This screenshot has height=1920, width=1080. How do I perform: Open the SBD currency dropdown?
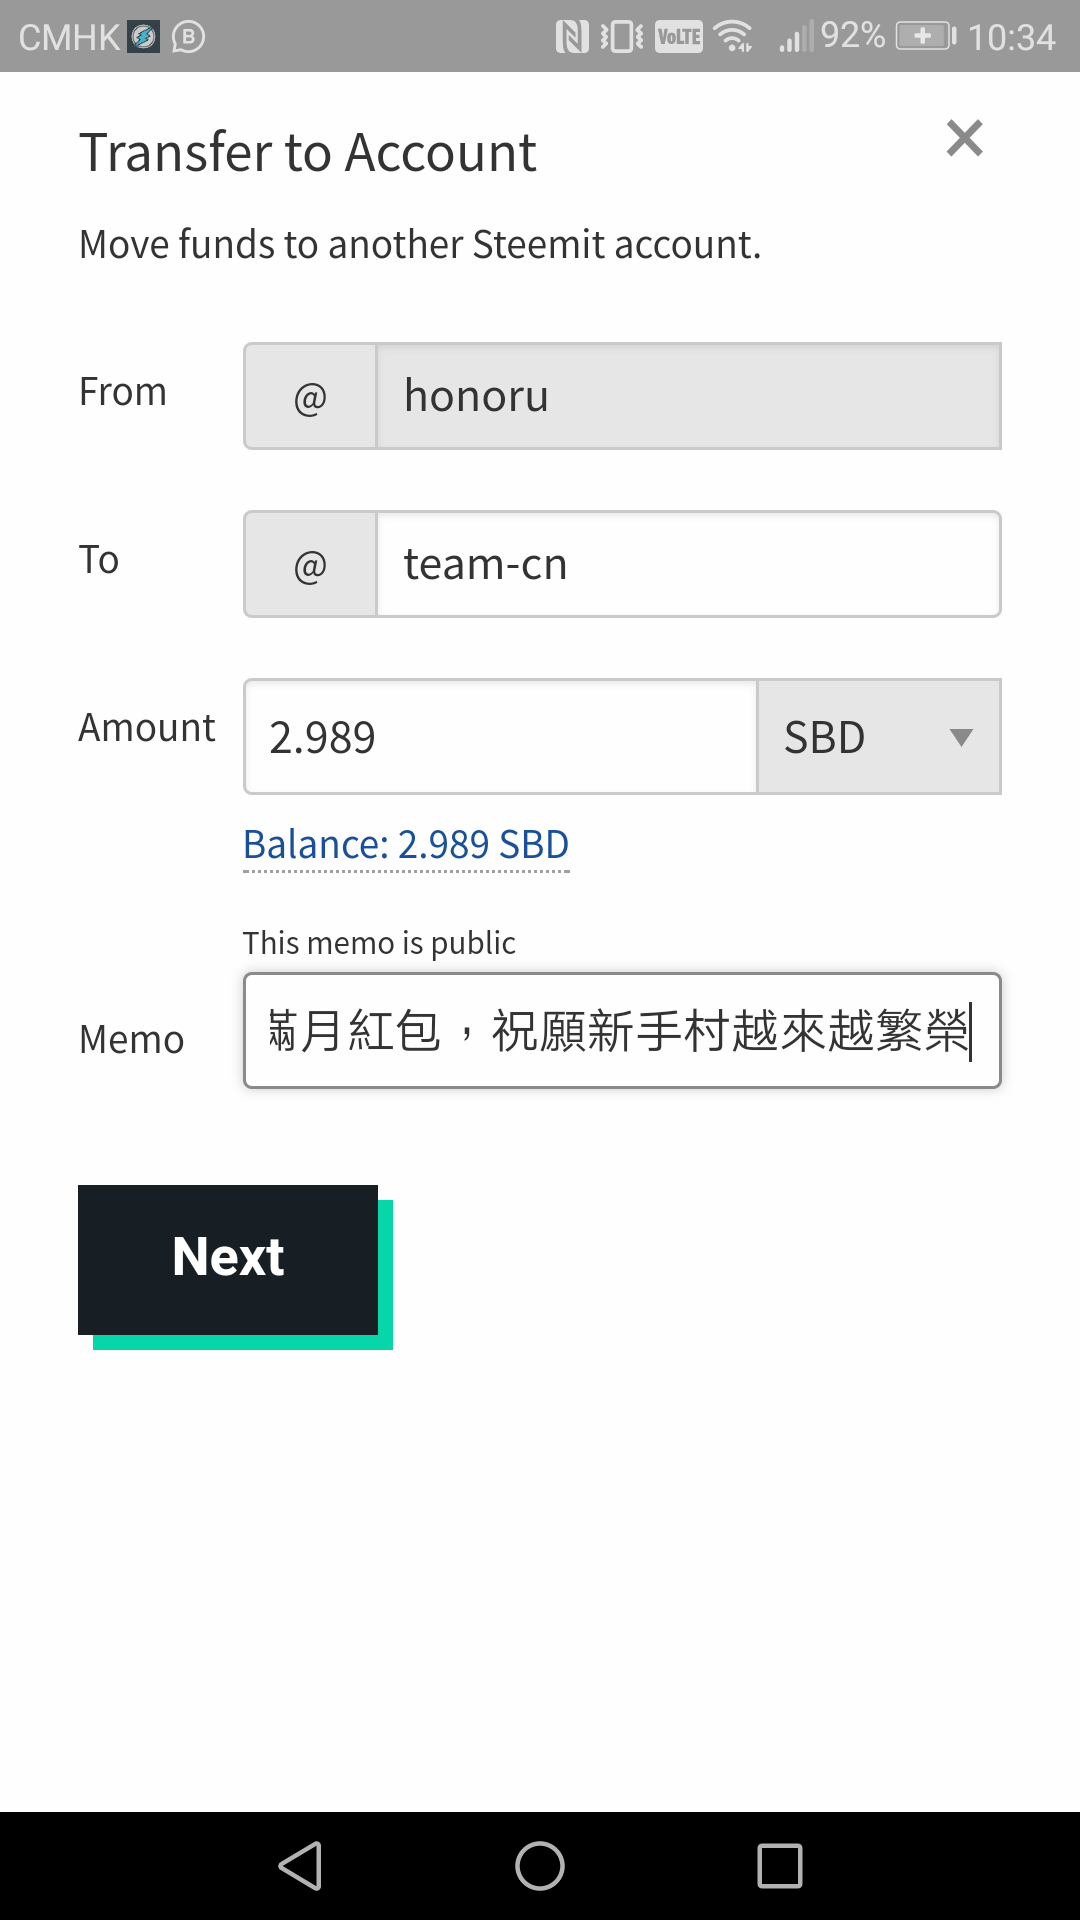(x=878, y=737)
